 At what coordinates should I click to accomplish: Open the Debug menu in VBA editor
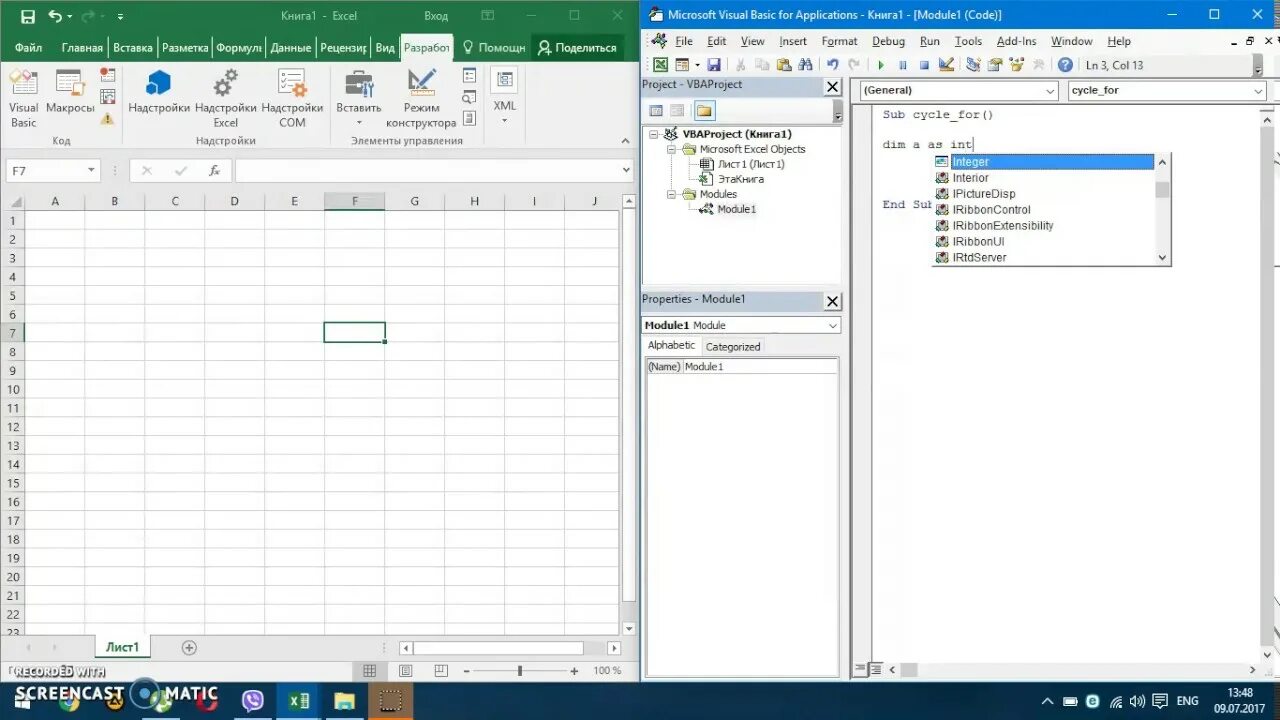point(888,41)
